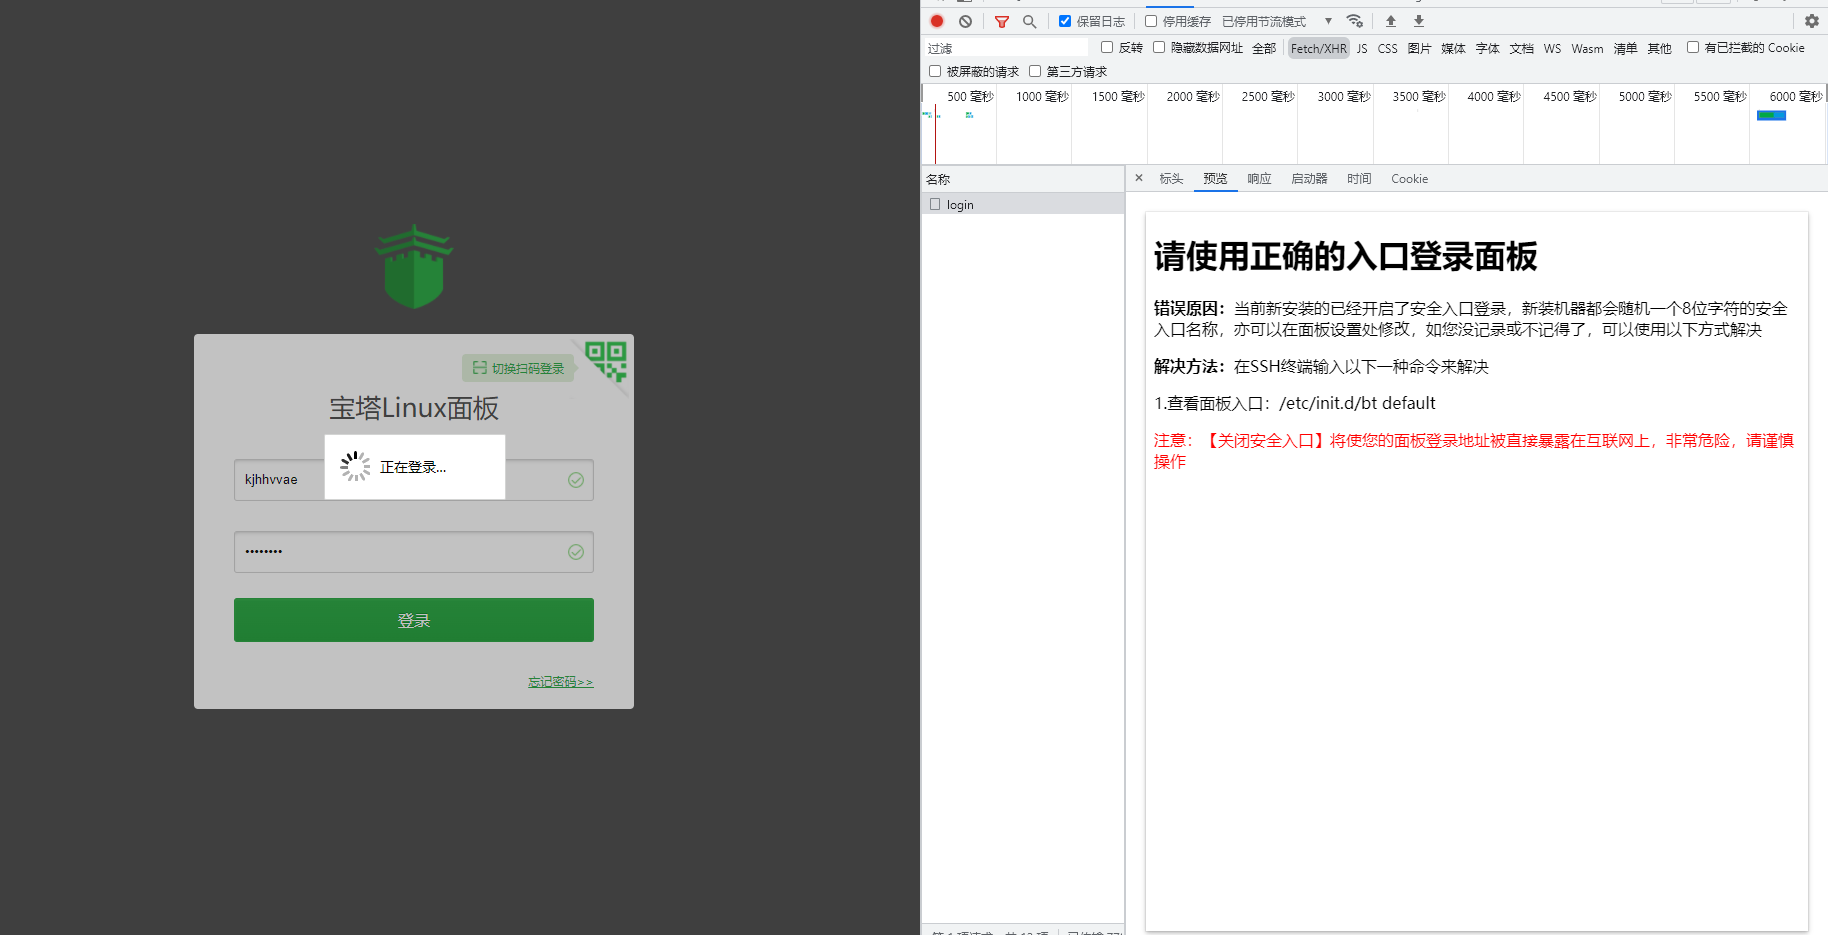Filter requests by 文档
The image size is (1828, 935).
[1521, 48]
